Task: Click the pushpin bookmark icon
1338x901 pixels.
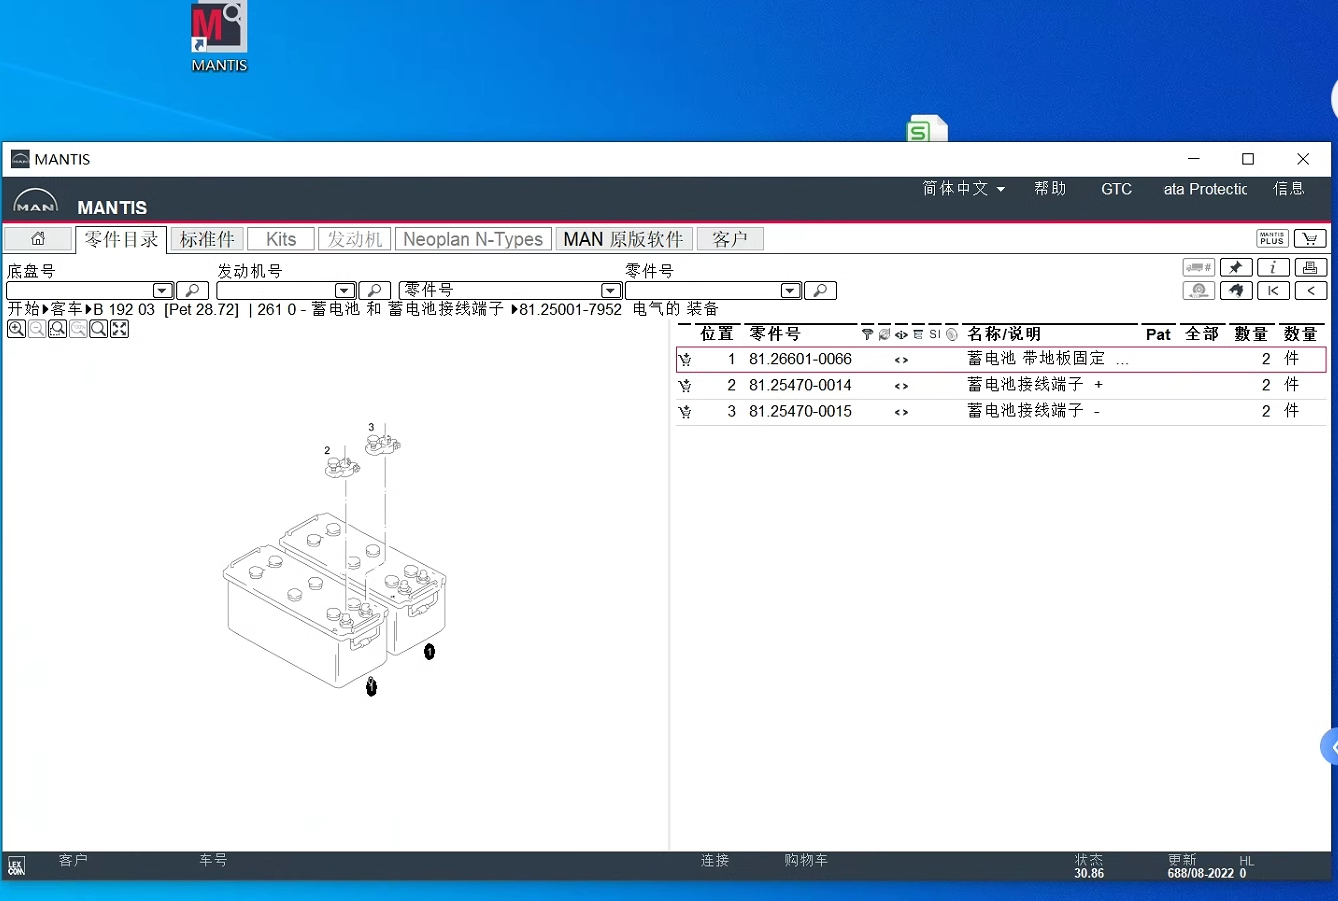Action: click(x=1236, y=267)
